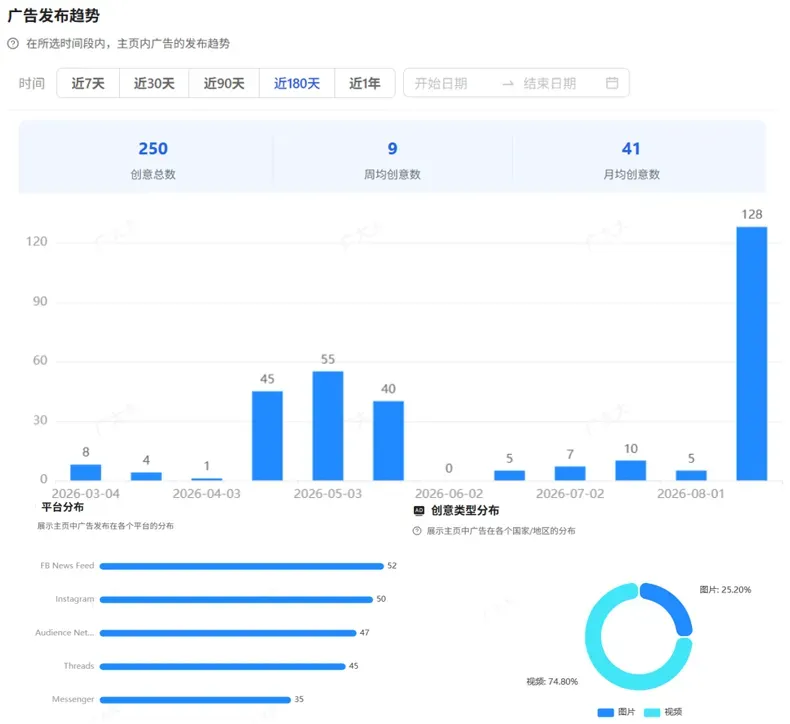The height and width of the screenshot is (724, 790).
Task: Click the value 35 beside Messenger
Action: coord(299,700)
